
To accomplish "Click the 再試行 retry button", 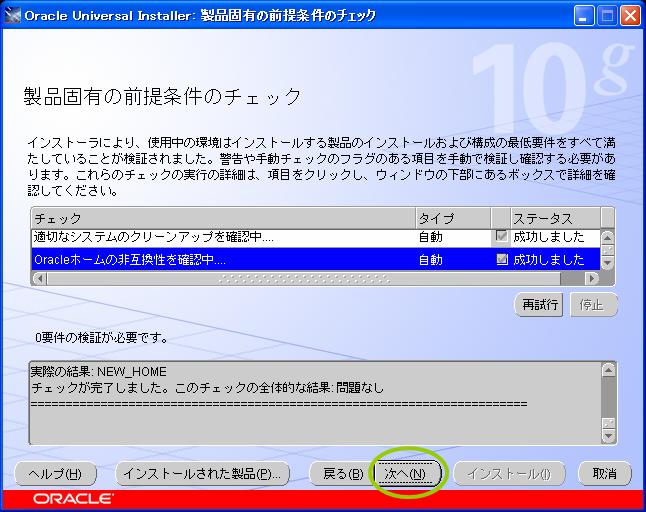I will click(539, 305).
